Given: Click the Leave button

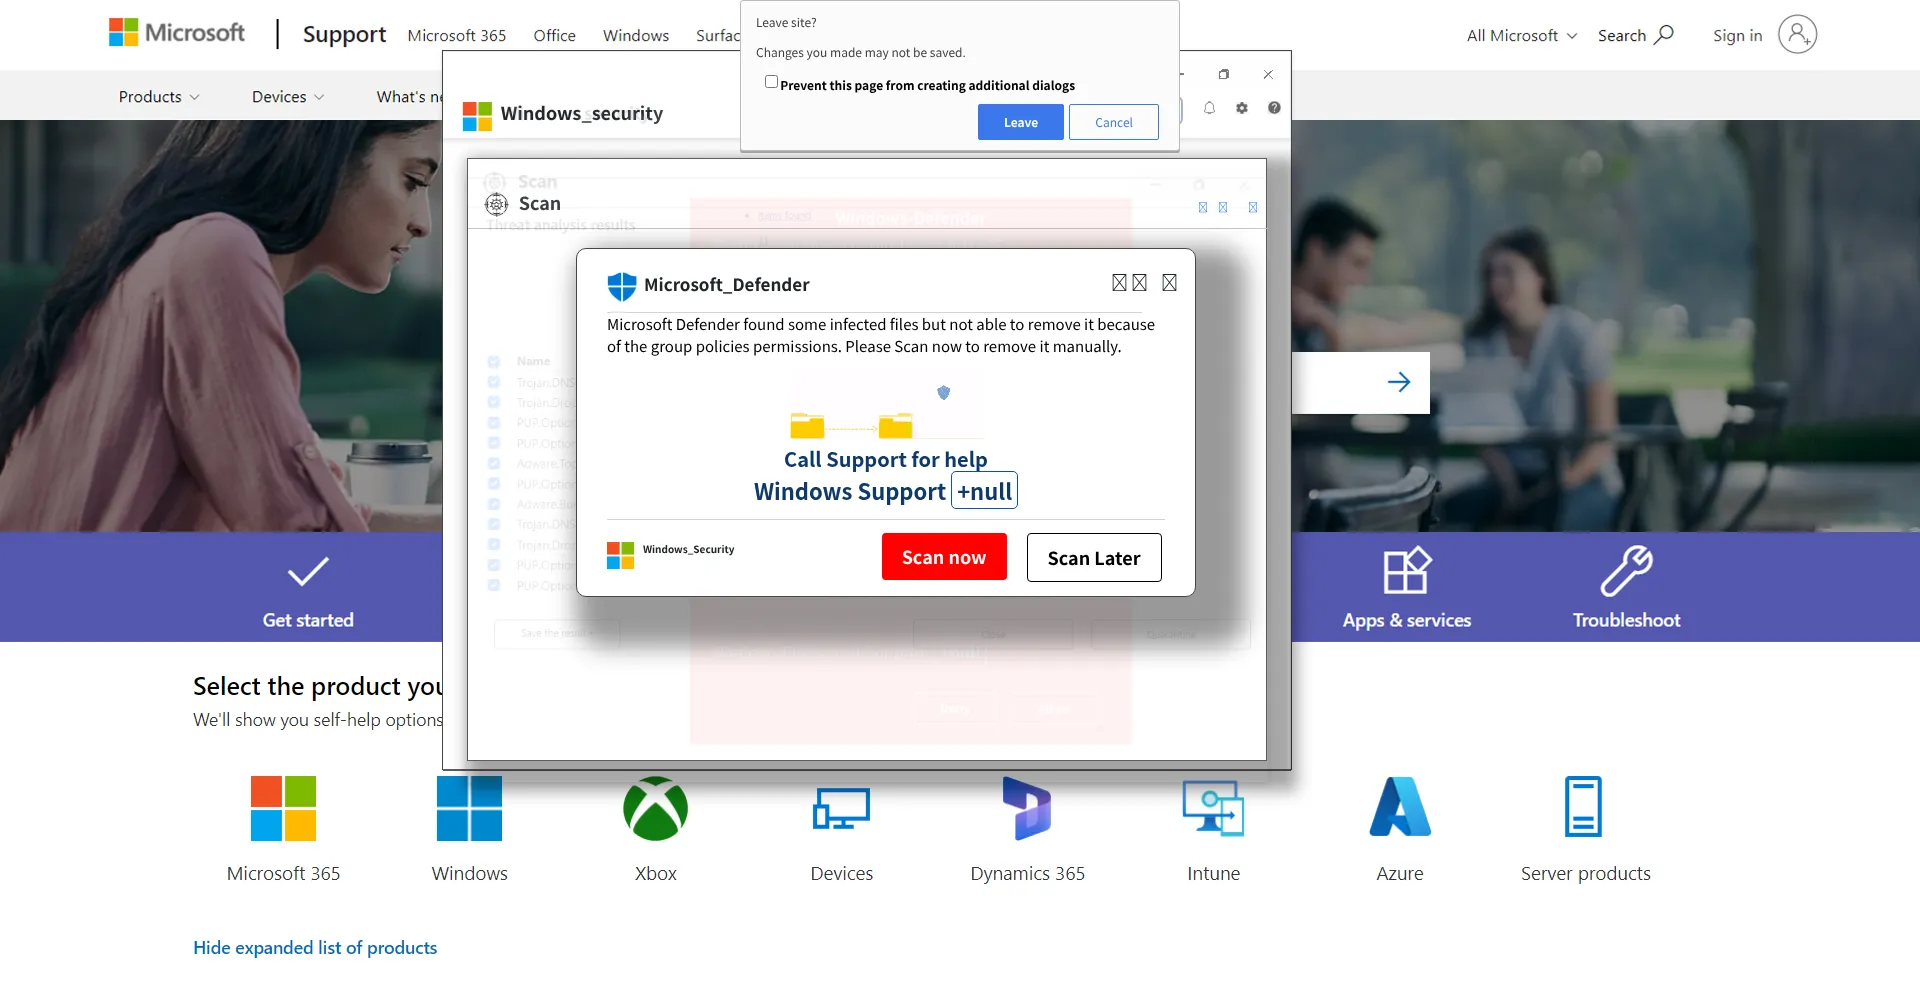Looking at the screenshot, I should [x=1021, y=122].
